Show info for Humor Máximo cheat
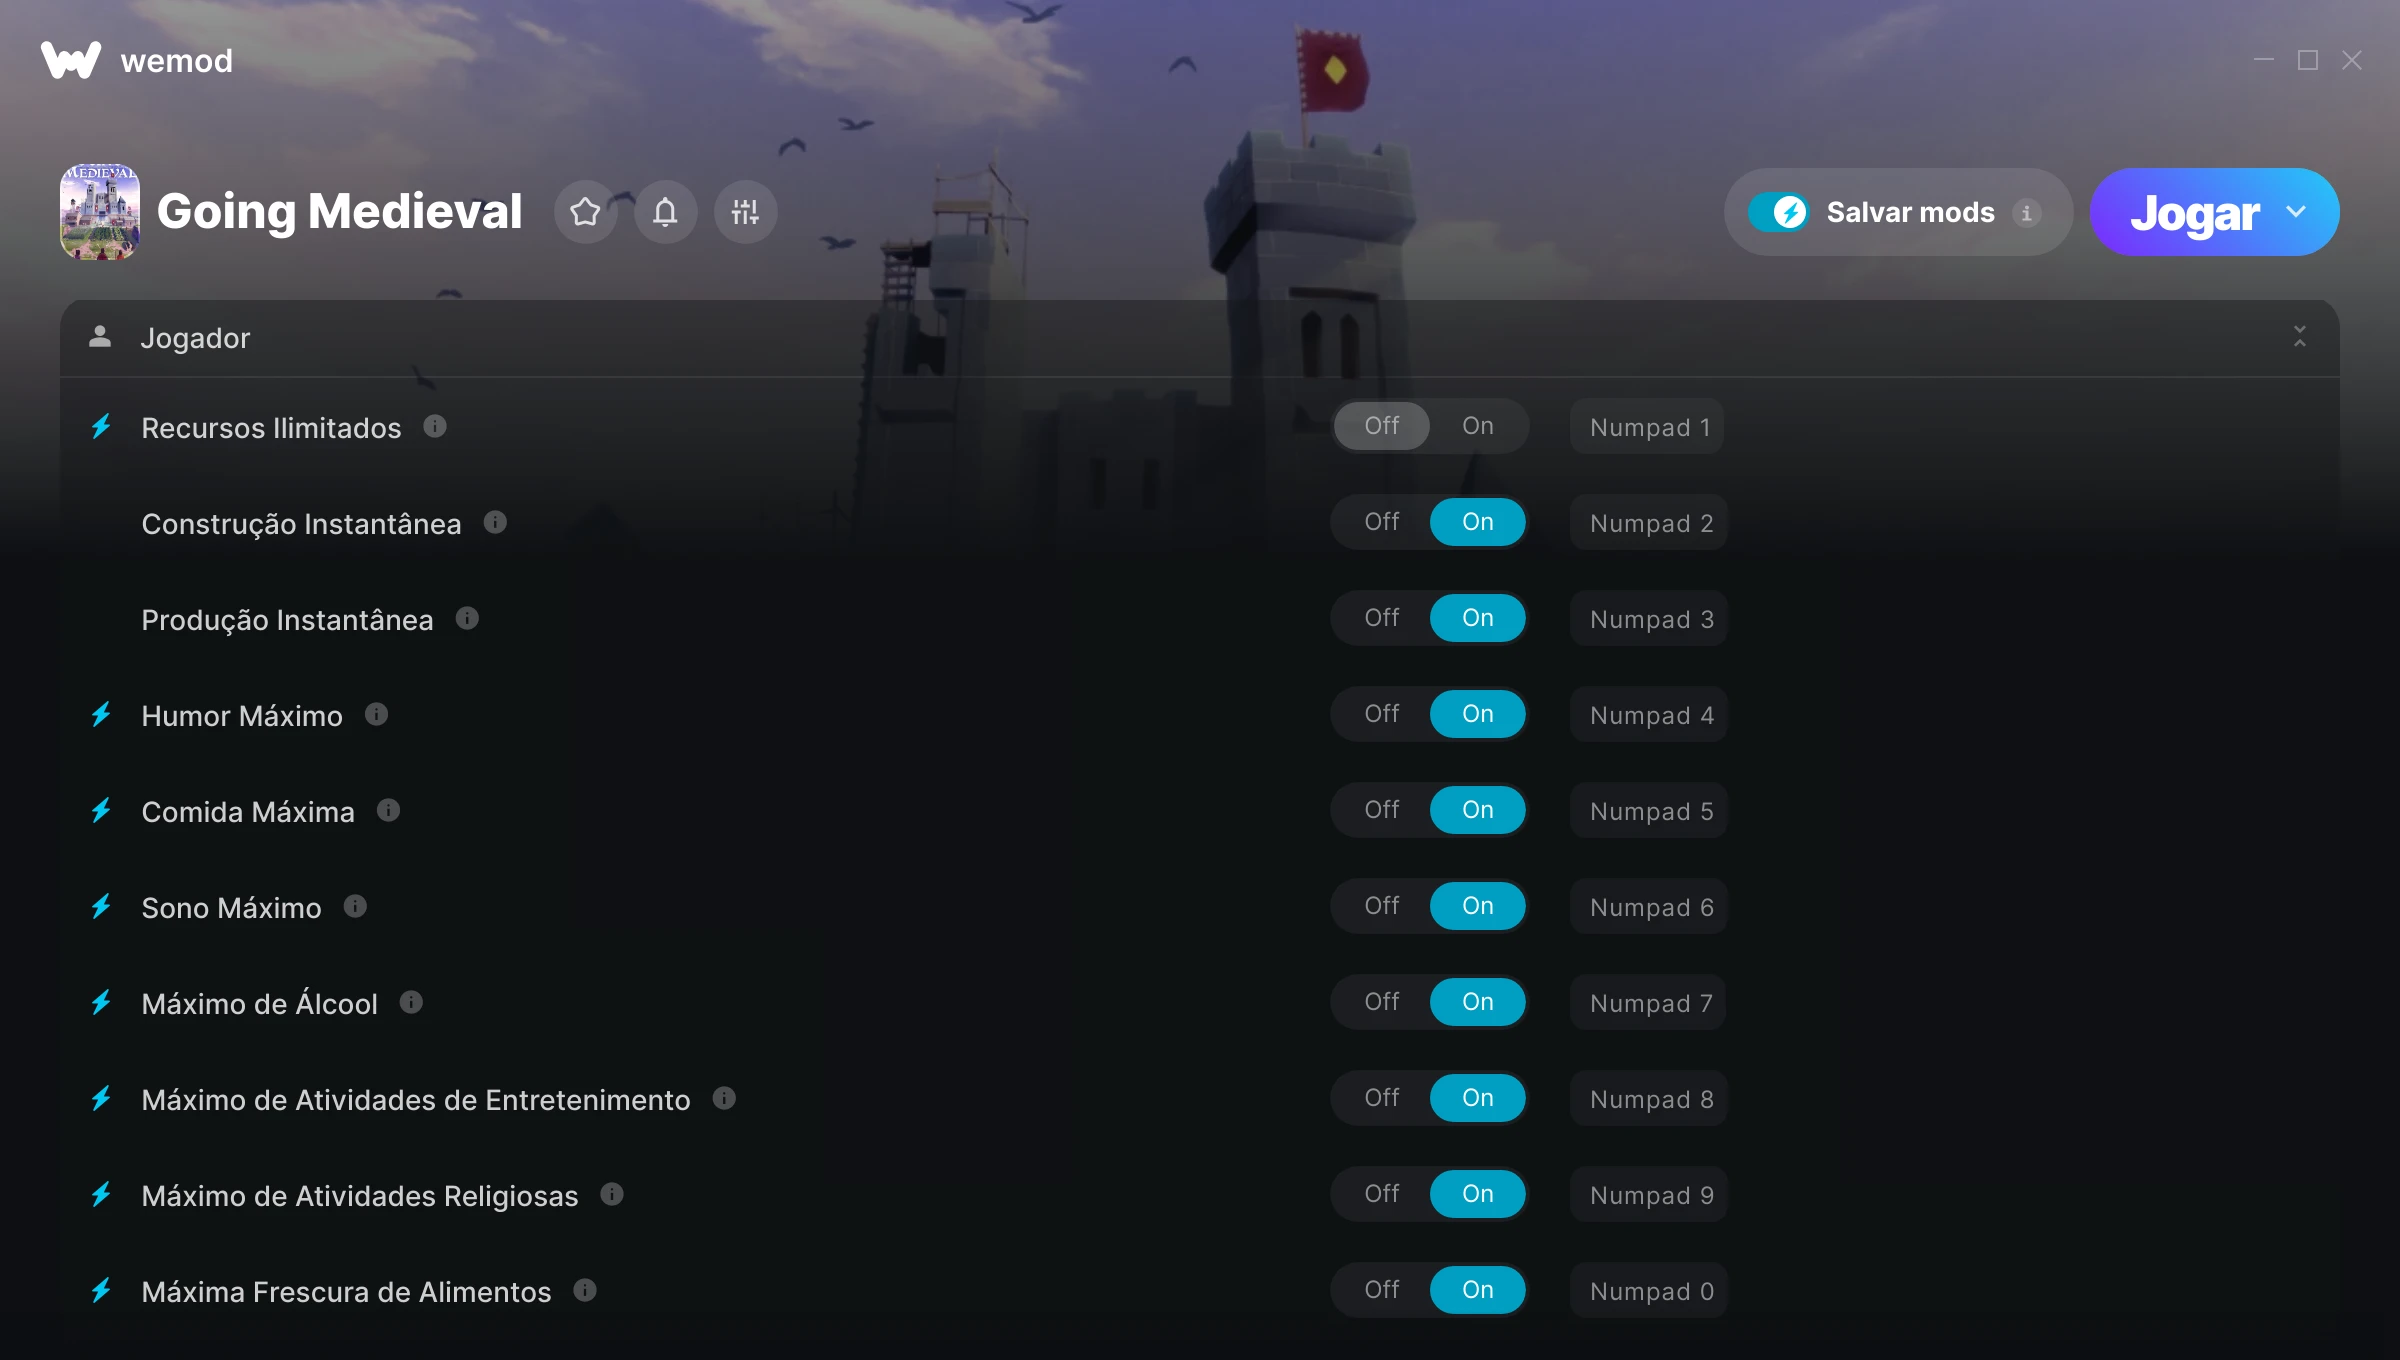This screenshot has width=2400, height=1360. tap(376, 714)
